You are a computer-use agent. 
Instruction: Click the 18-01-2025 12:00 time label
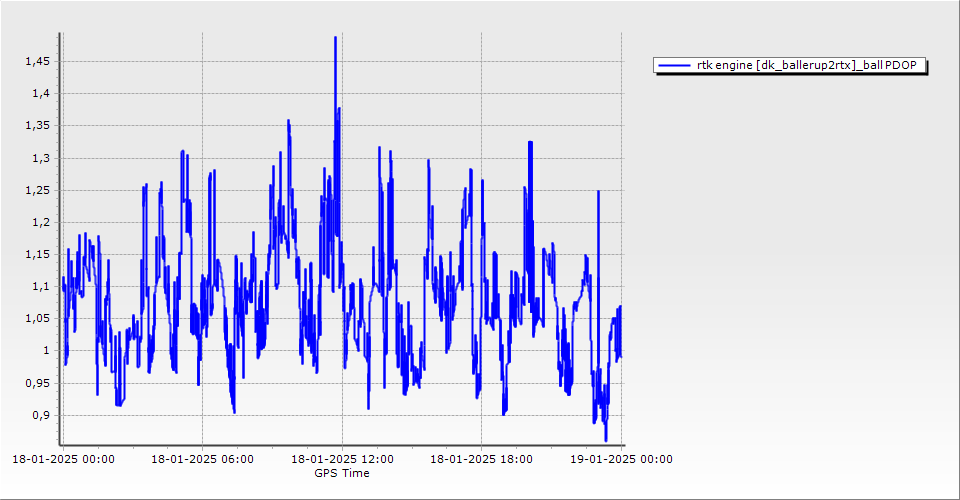click(x=341, y=459)
